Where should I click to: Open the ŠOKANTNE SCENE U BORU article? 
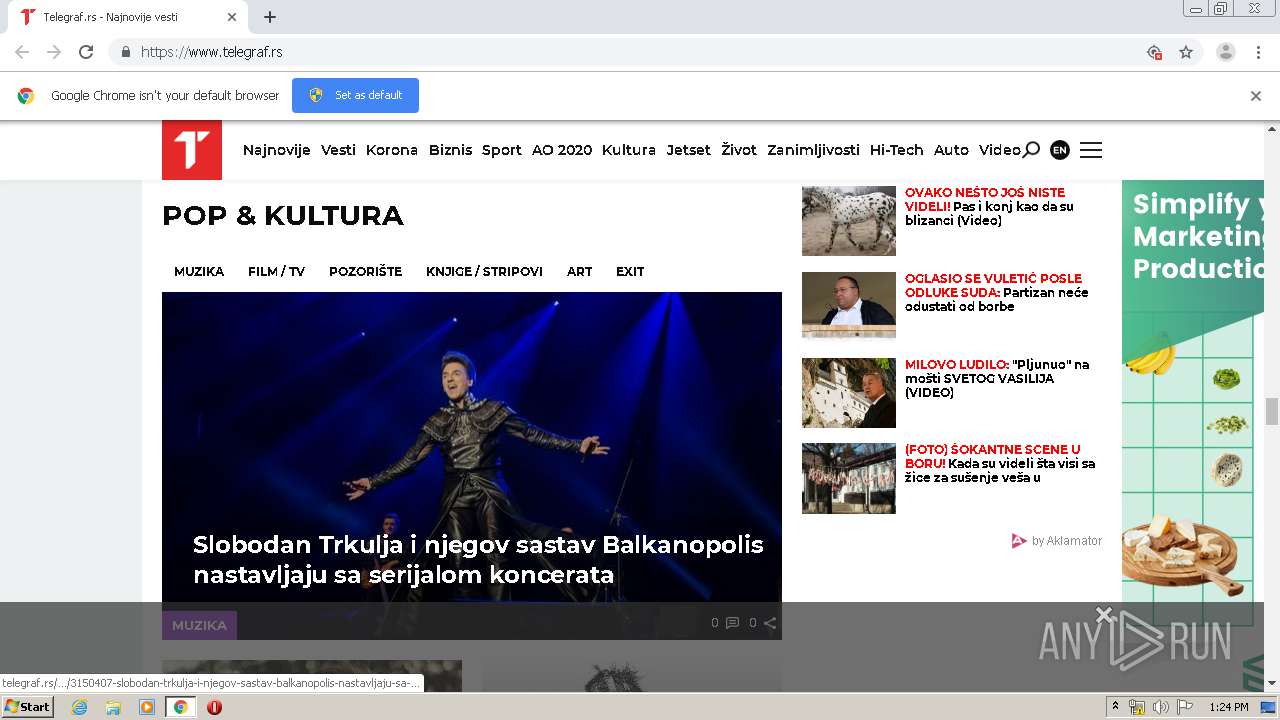(x=1000, y=464)
